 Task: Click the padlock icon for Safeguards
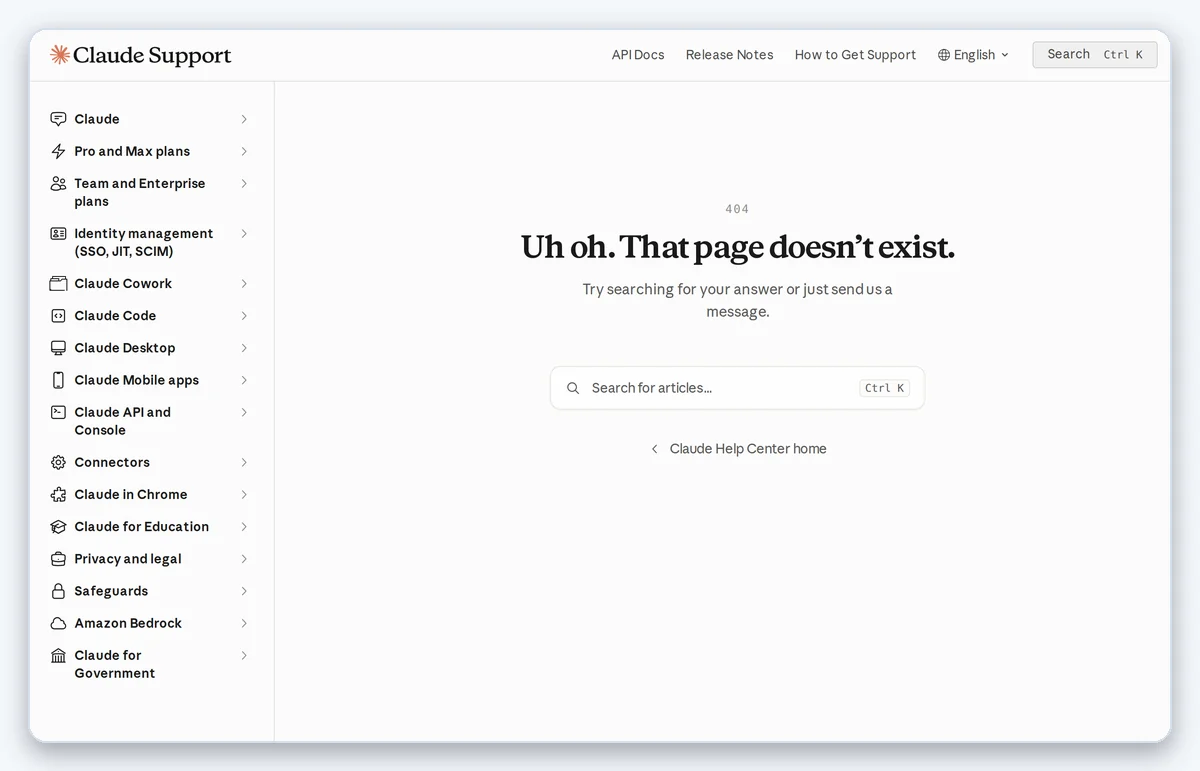tap(58, 591)
